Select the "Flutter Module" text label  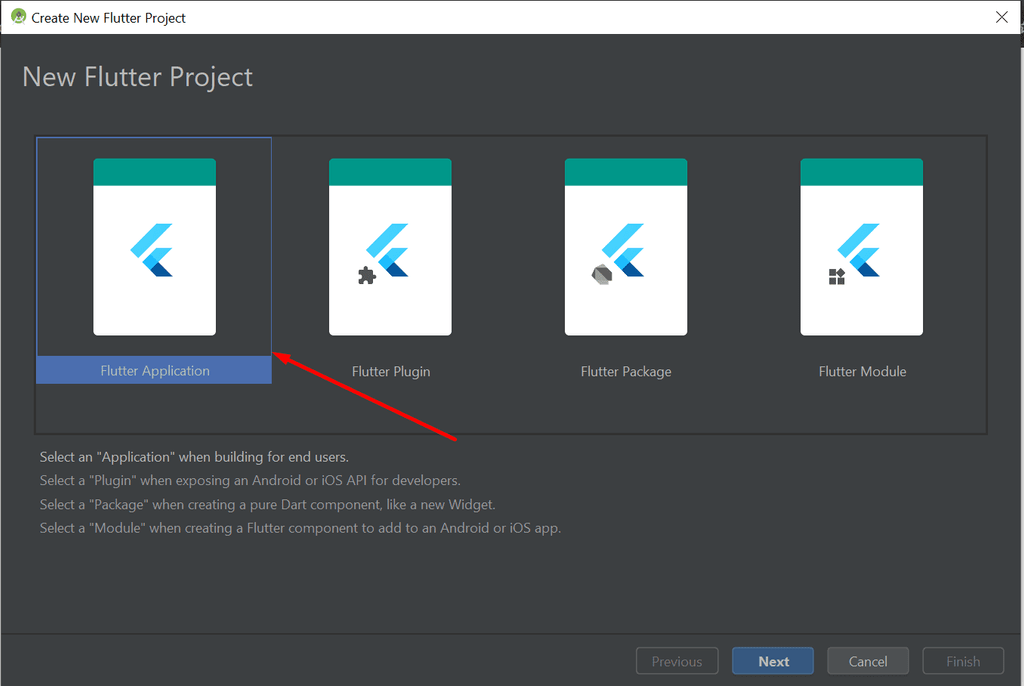[x=862, y=371]
